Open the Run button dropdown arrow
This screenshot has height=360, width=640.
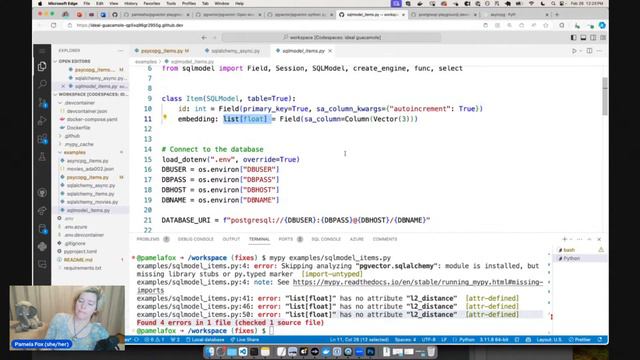tap(580, 51)
